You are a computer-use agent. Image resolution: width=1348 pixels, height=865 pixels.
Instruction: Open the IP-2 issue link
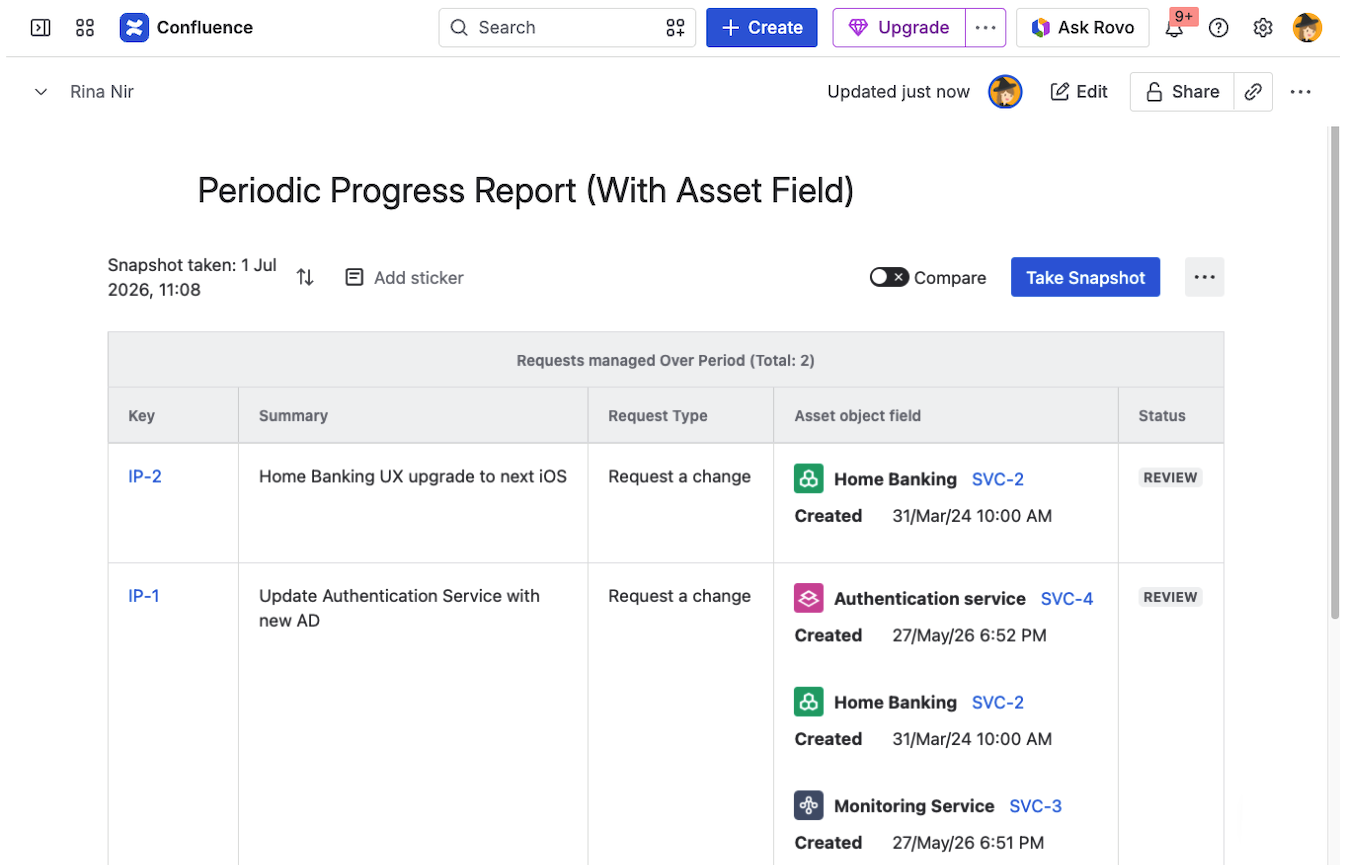click(145, 476)
